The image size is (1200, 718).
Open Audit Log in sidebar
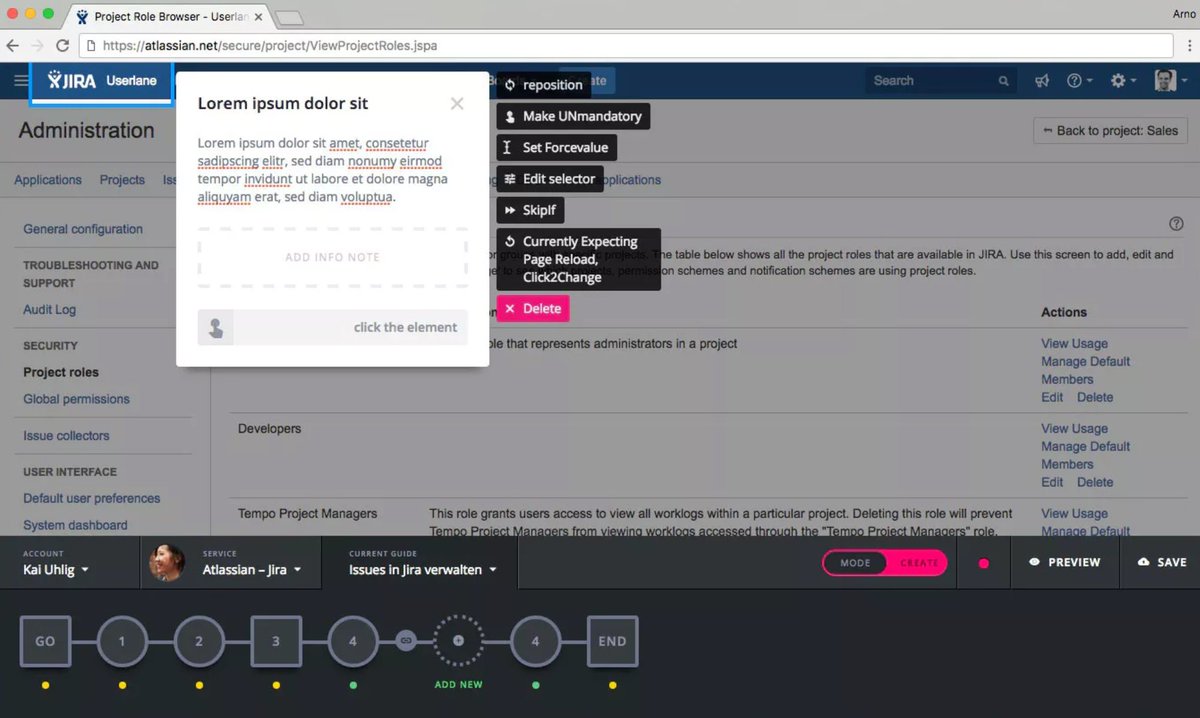[x=50, y=310]
